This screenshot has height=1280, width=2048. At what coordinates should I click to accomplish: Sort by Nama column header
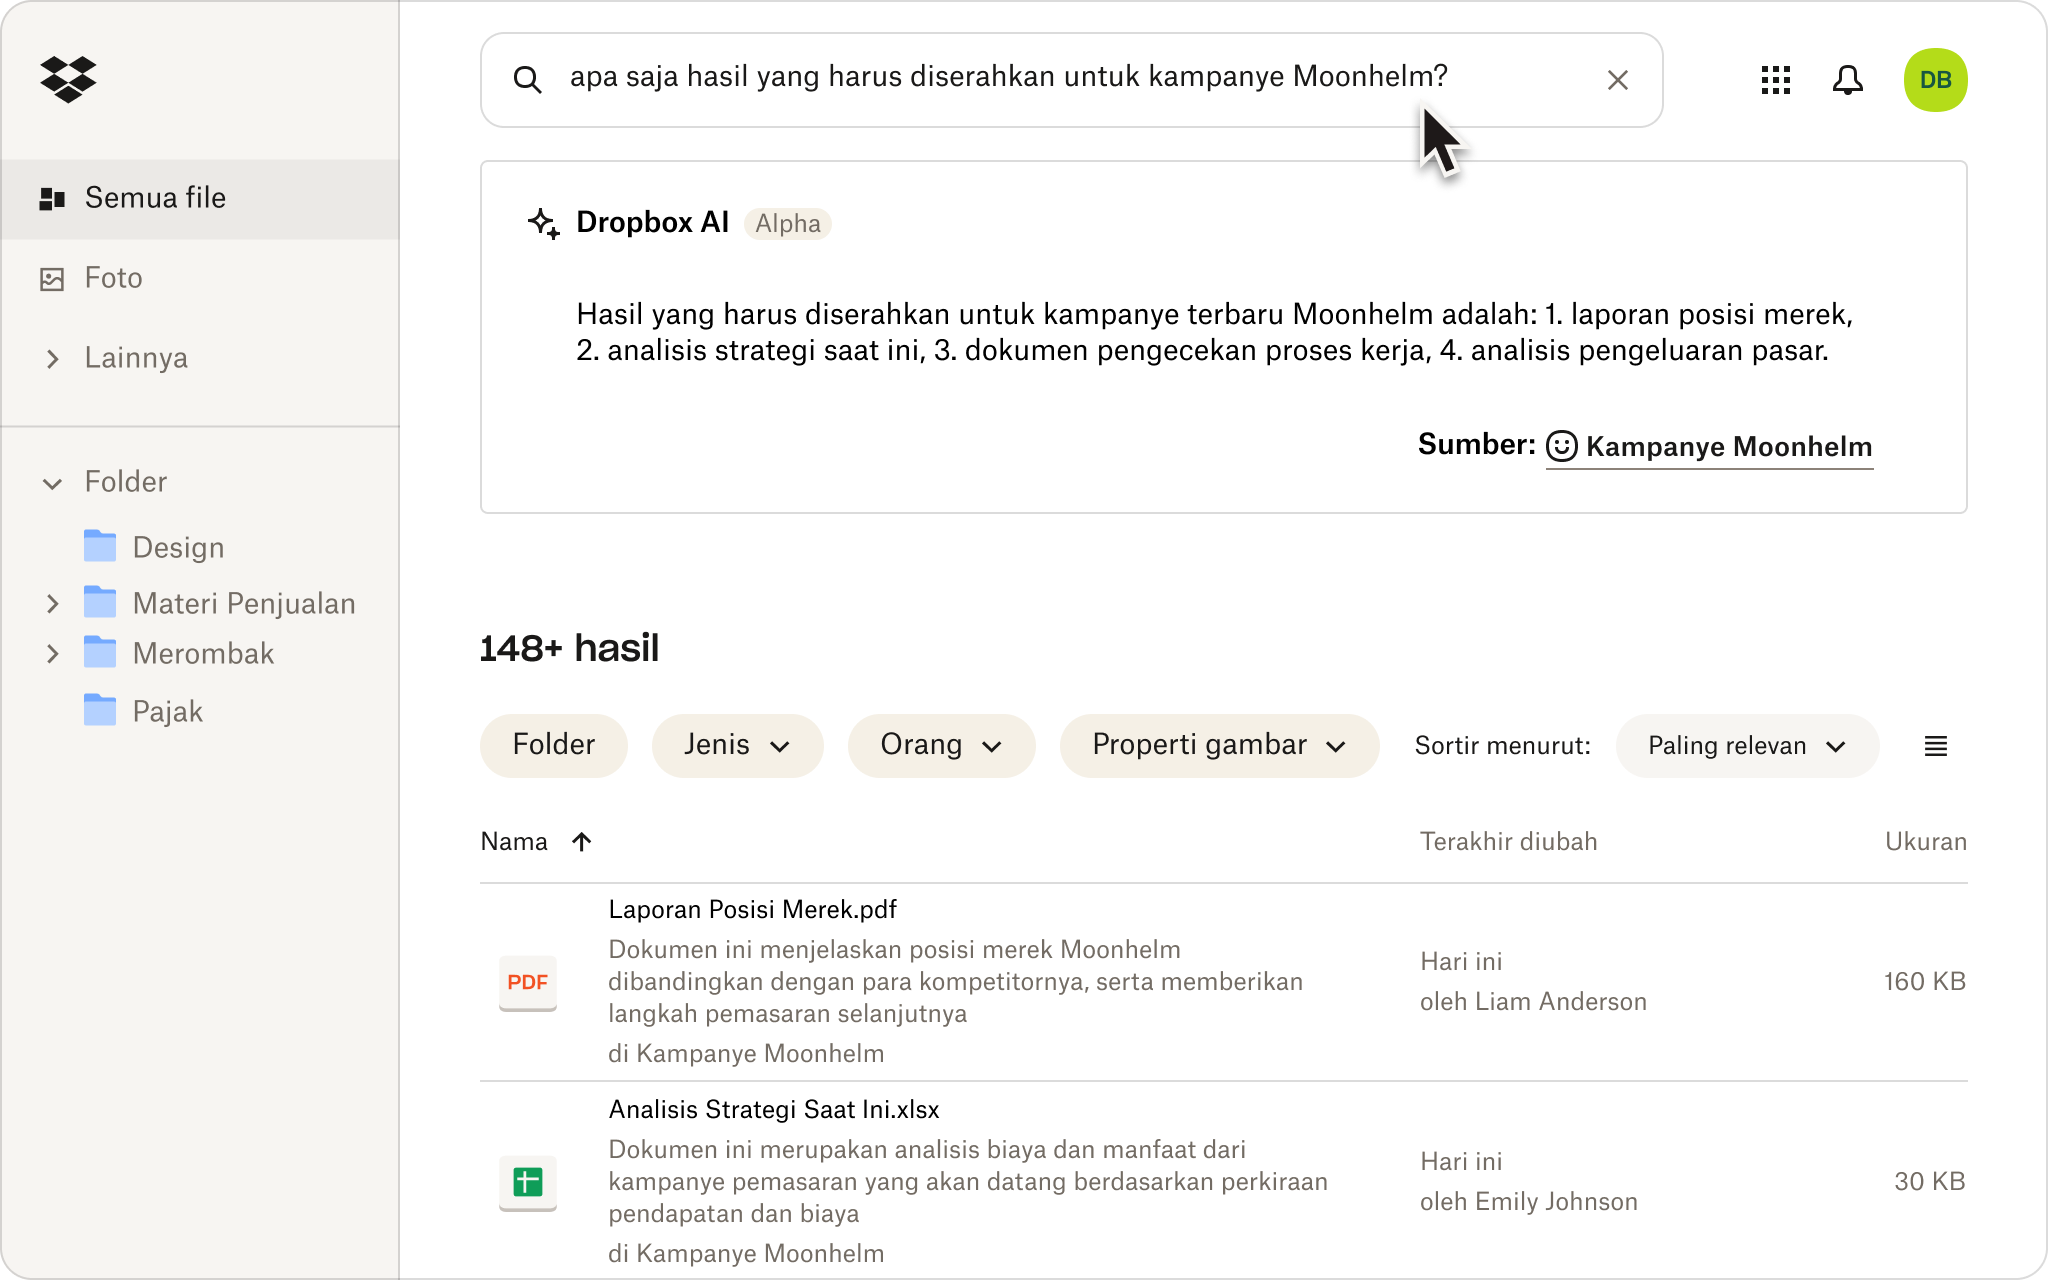coord(514,842)
